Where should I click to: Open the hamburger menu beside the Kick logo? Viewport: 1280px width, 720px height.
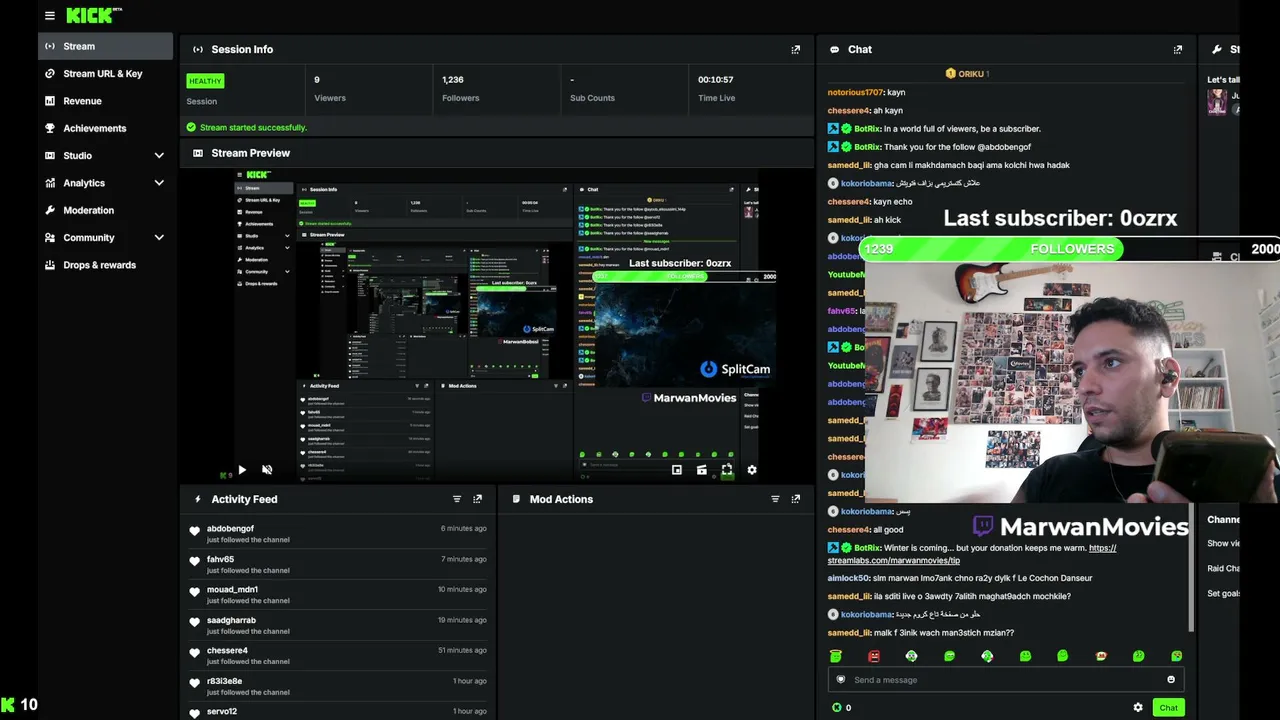pyautogui.click(x=50, y=16)
